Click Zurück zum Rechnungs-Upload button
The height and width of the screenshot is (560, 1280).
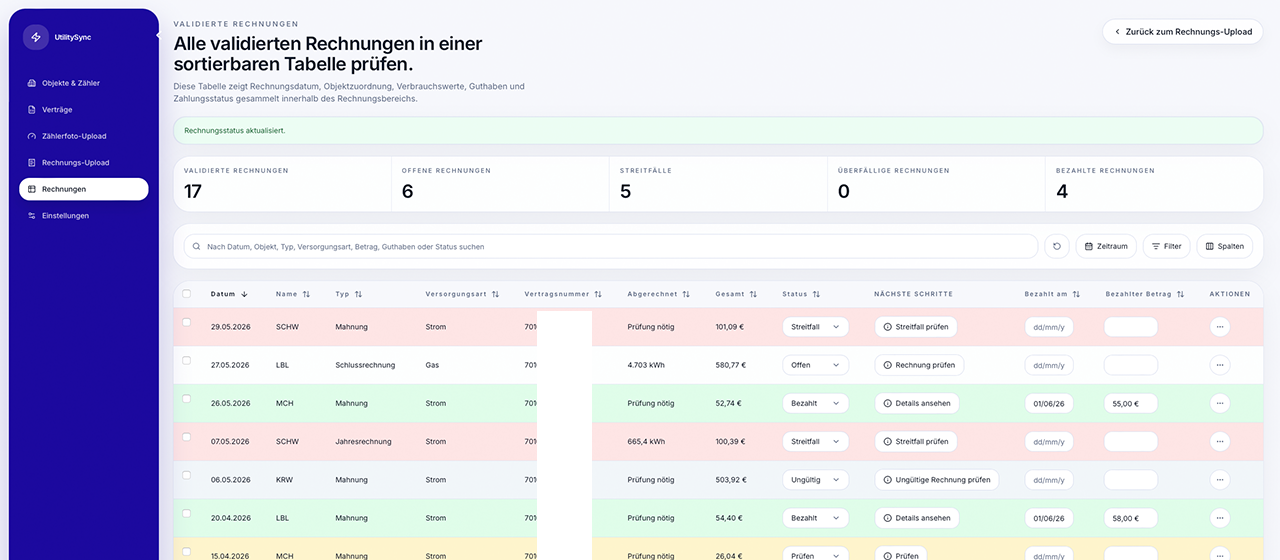coord(1182,32)
